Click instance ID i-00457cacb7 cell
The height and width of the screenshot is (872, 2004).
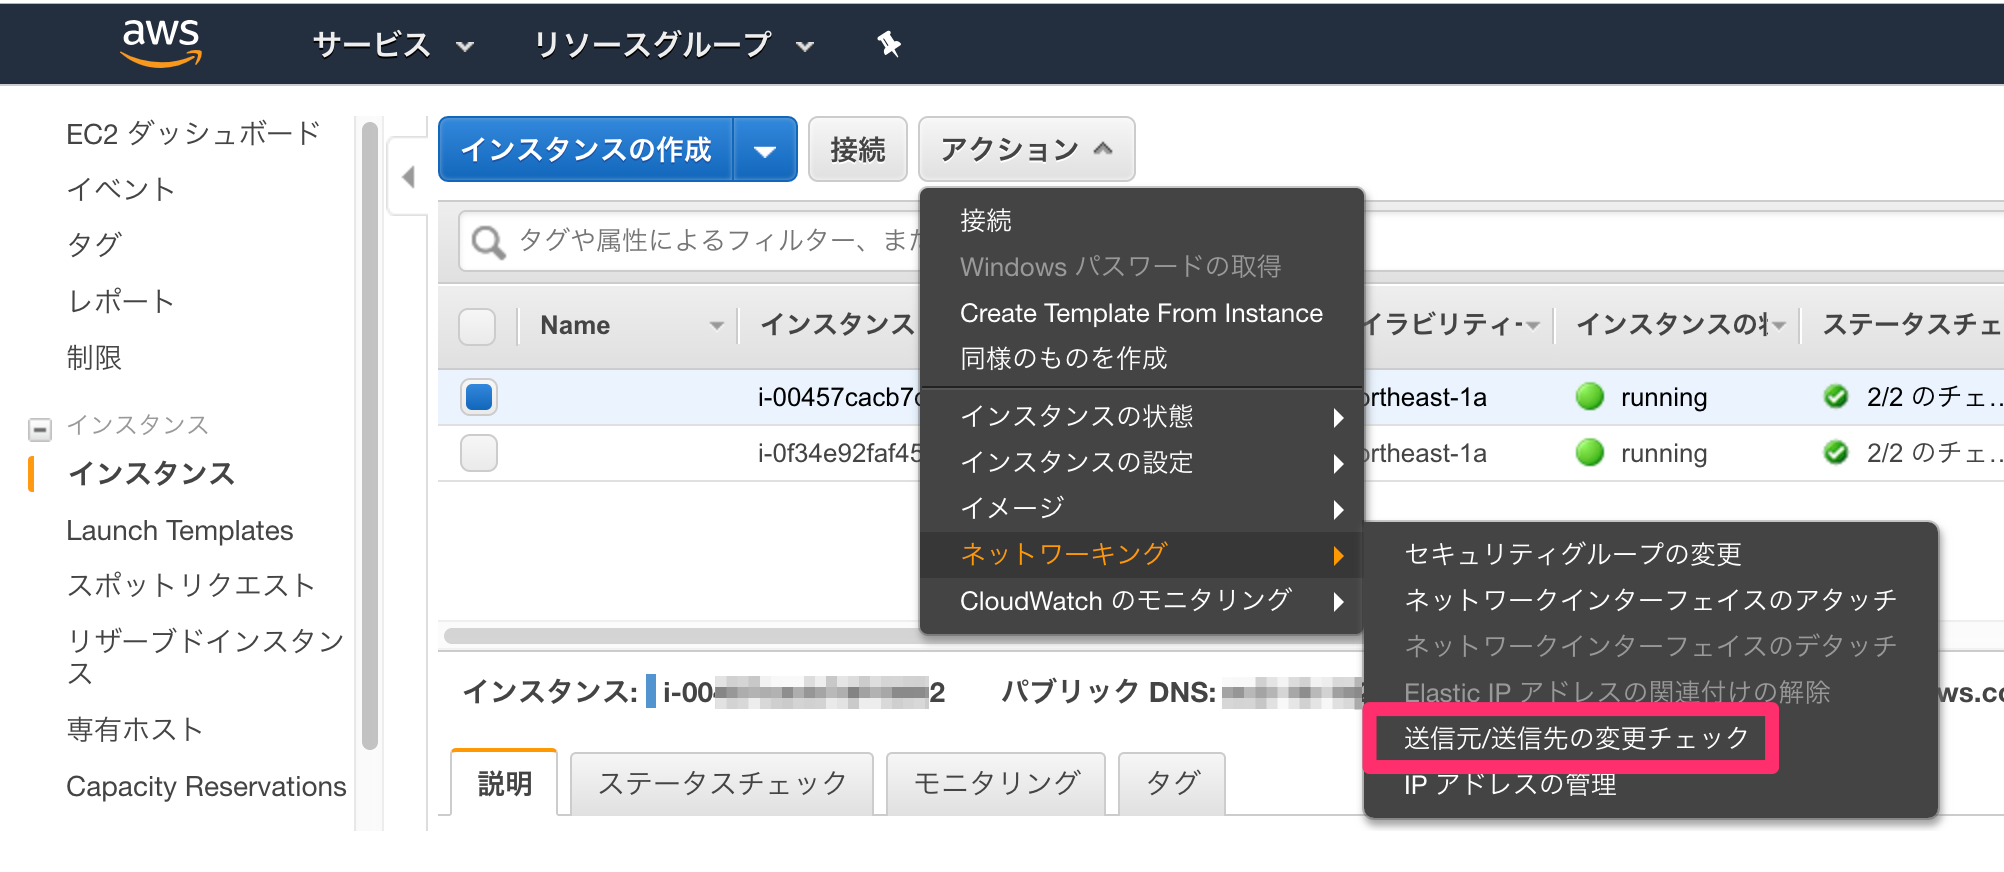click(x=838, y=398)
